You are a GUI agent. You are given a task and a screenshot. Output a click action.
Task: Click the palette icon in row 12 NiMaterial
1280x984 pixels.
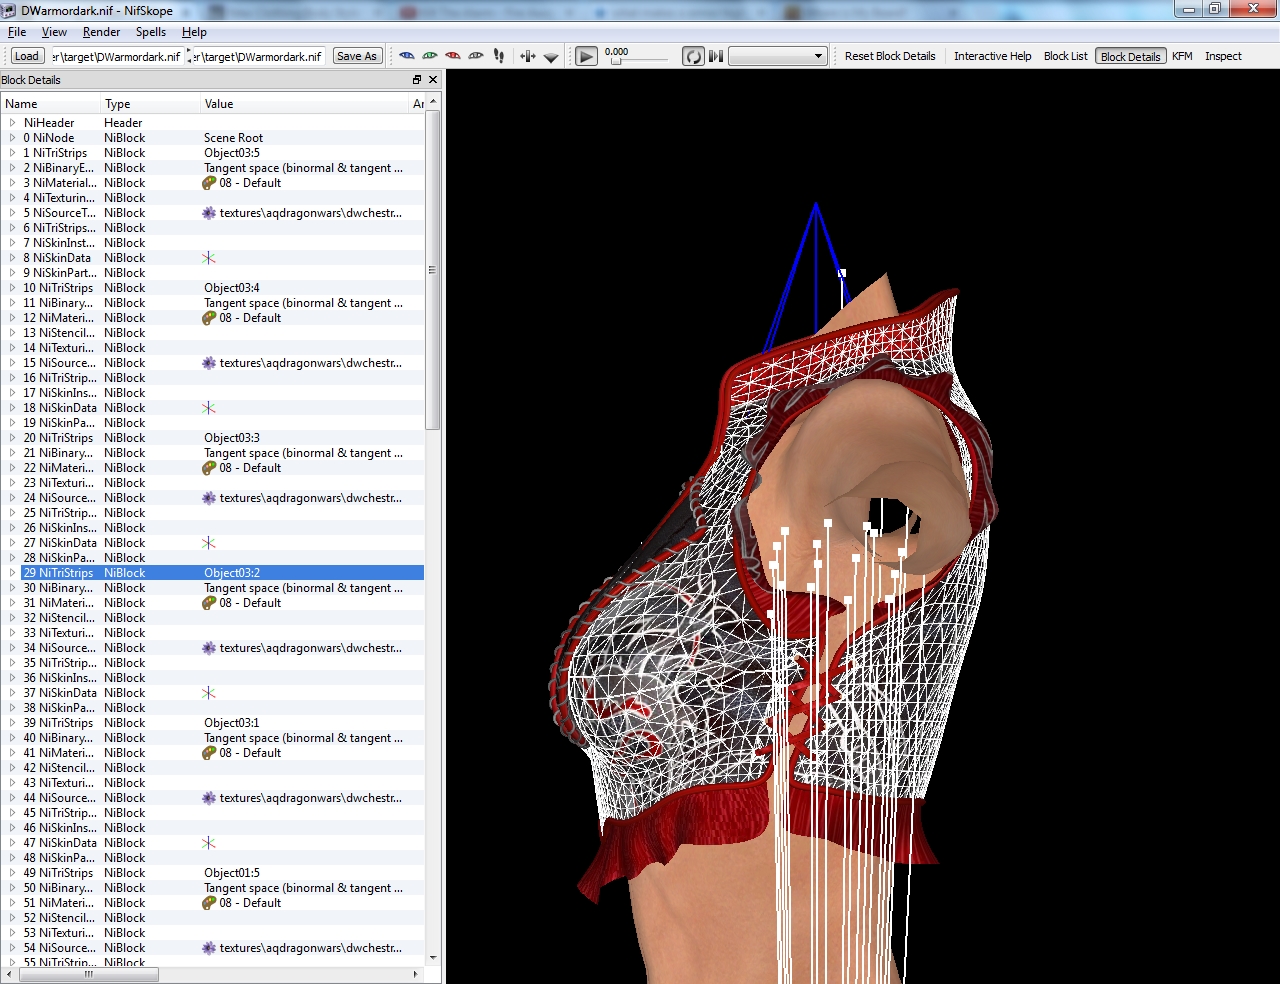click(209, 318)
